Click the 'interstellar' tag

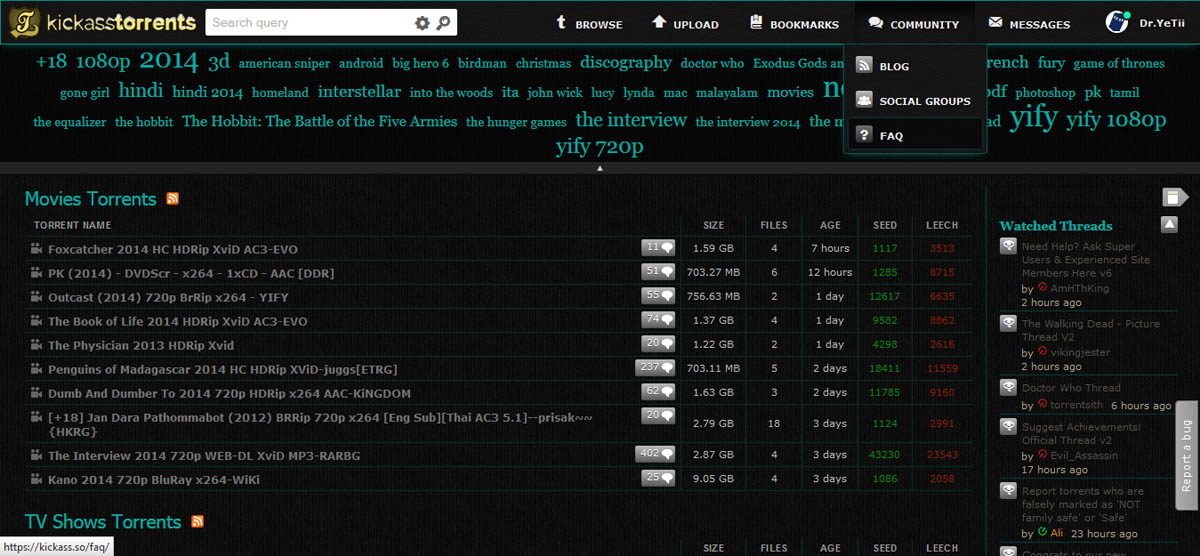[359, 92]
